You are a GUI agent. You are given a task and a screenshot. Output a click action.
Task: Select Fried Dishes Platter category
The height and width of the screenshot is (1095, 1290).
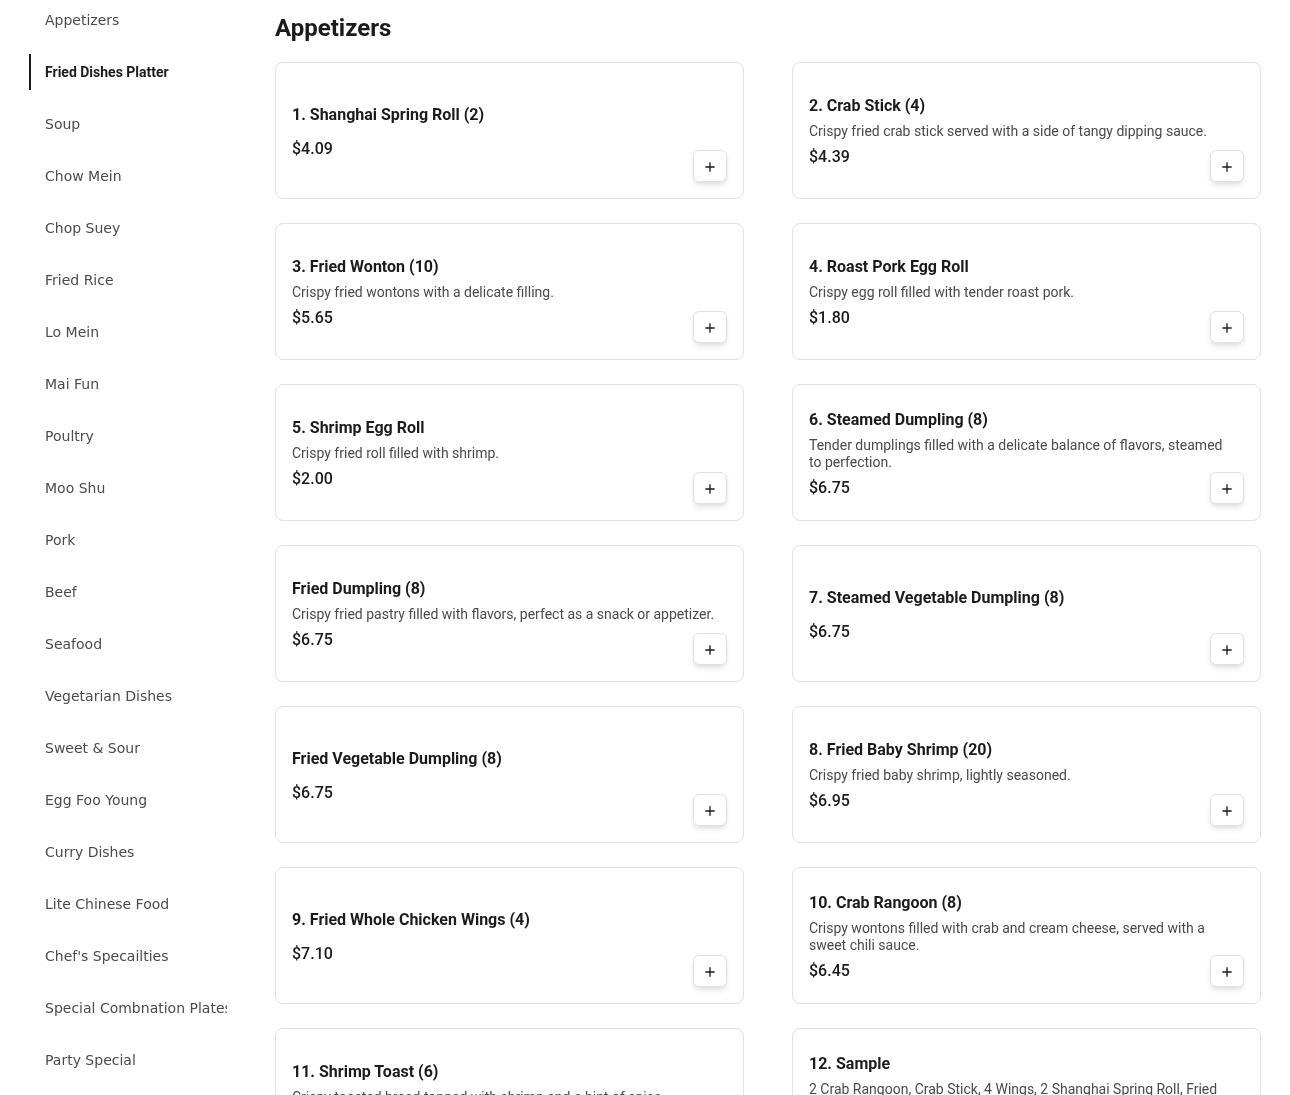pyautogui.click(x=106, y=72)
